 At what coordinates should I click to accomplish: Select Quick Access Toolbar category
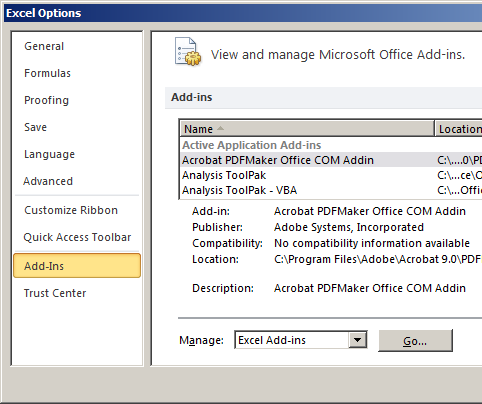[77, 237]
